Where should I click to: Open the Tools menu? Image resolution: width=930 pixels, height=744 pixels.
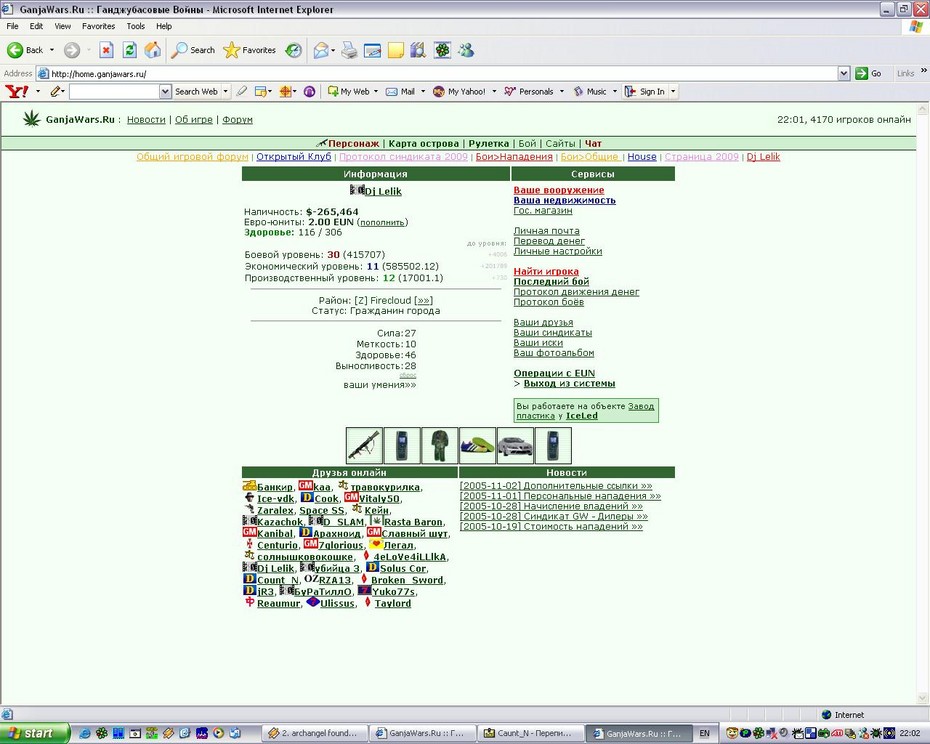135,26
